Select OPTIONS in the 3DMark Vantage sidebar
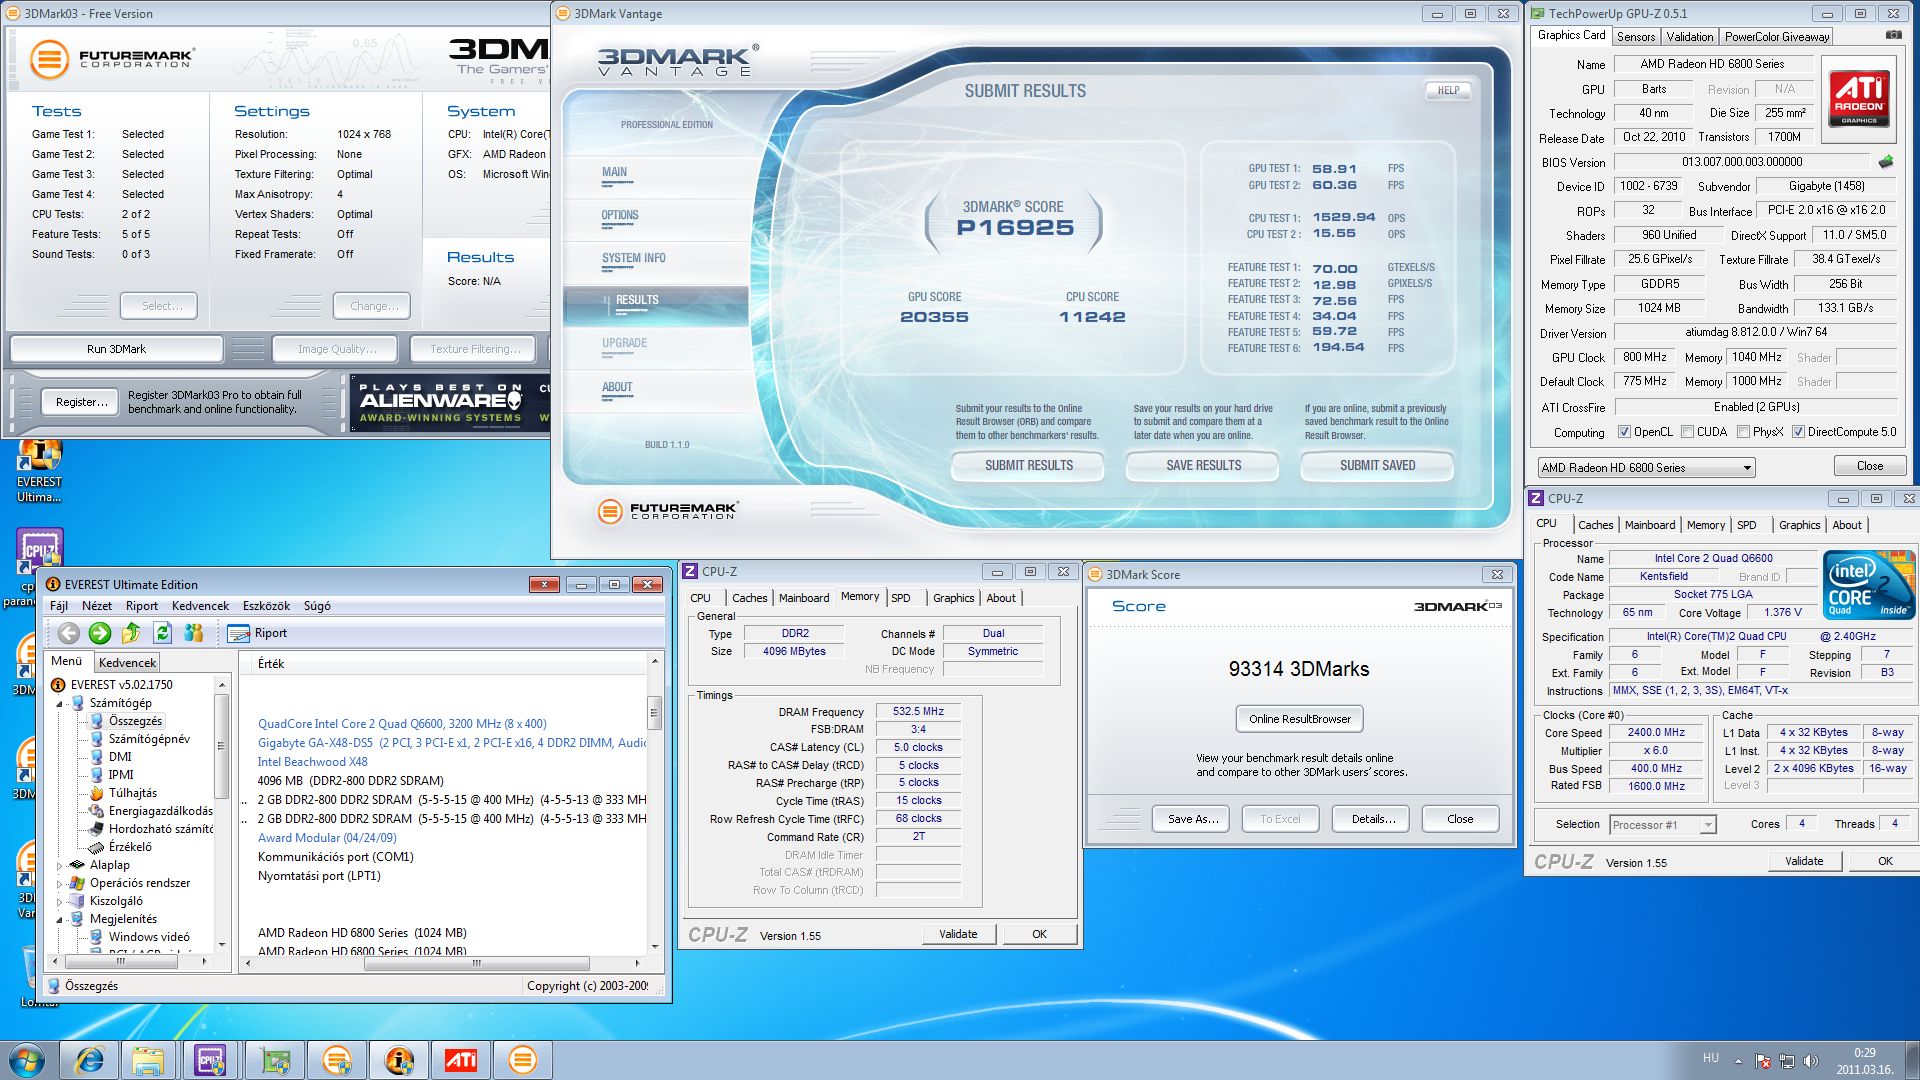1920x1080 pixels. [x=620, y=215]
